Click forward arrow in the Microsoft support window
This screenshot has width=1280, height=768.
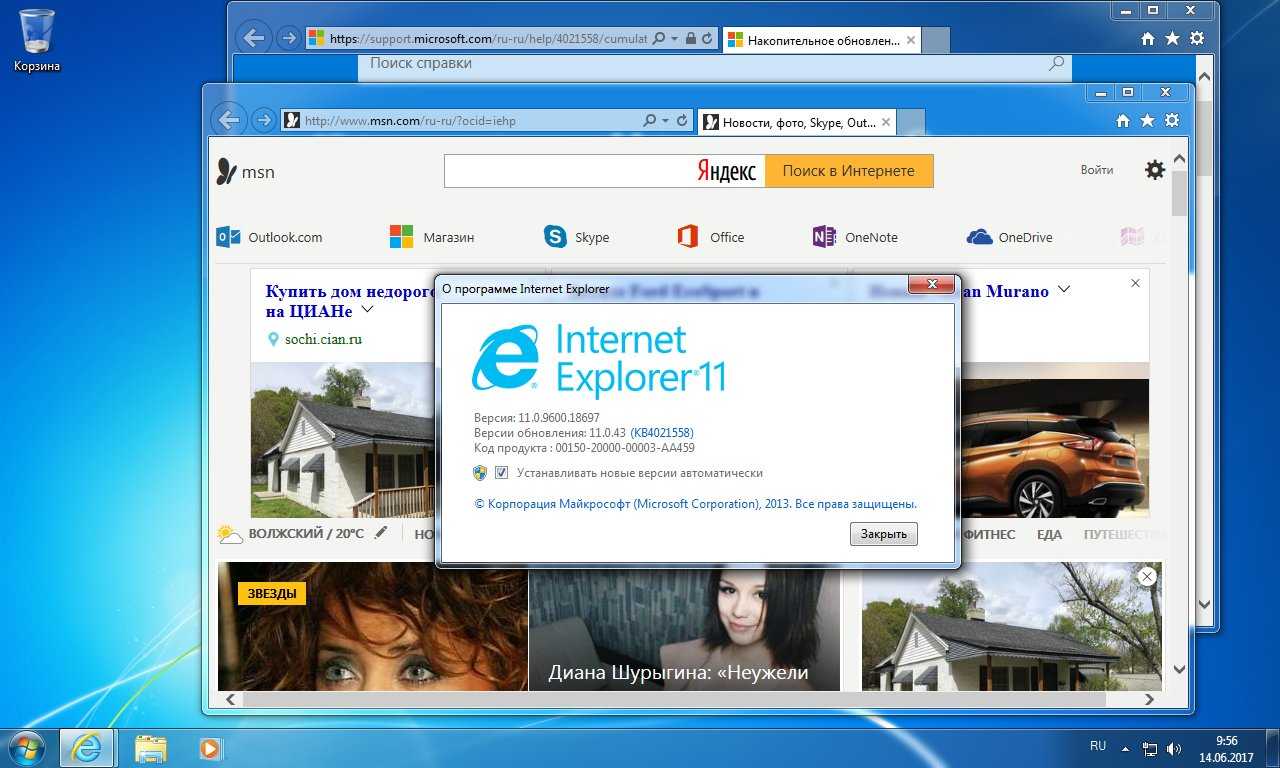click(x=288, y=38)
